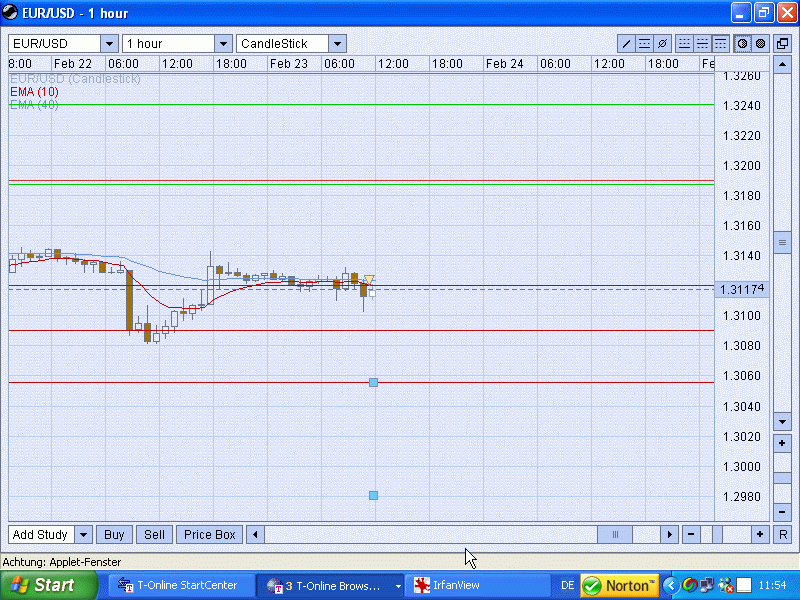Image resolution: width=800 pixels, height=600 pixels.
Task: Click the Price Box button
Action: point(210,535)
